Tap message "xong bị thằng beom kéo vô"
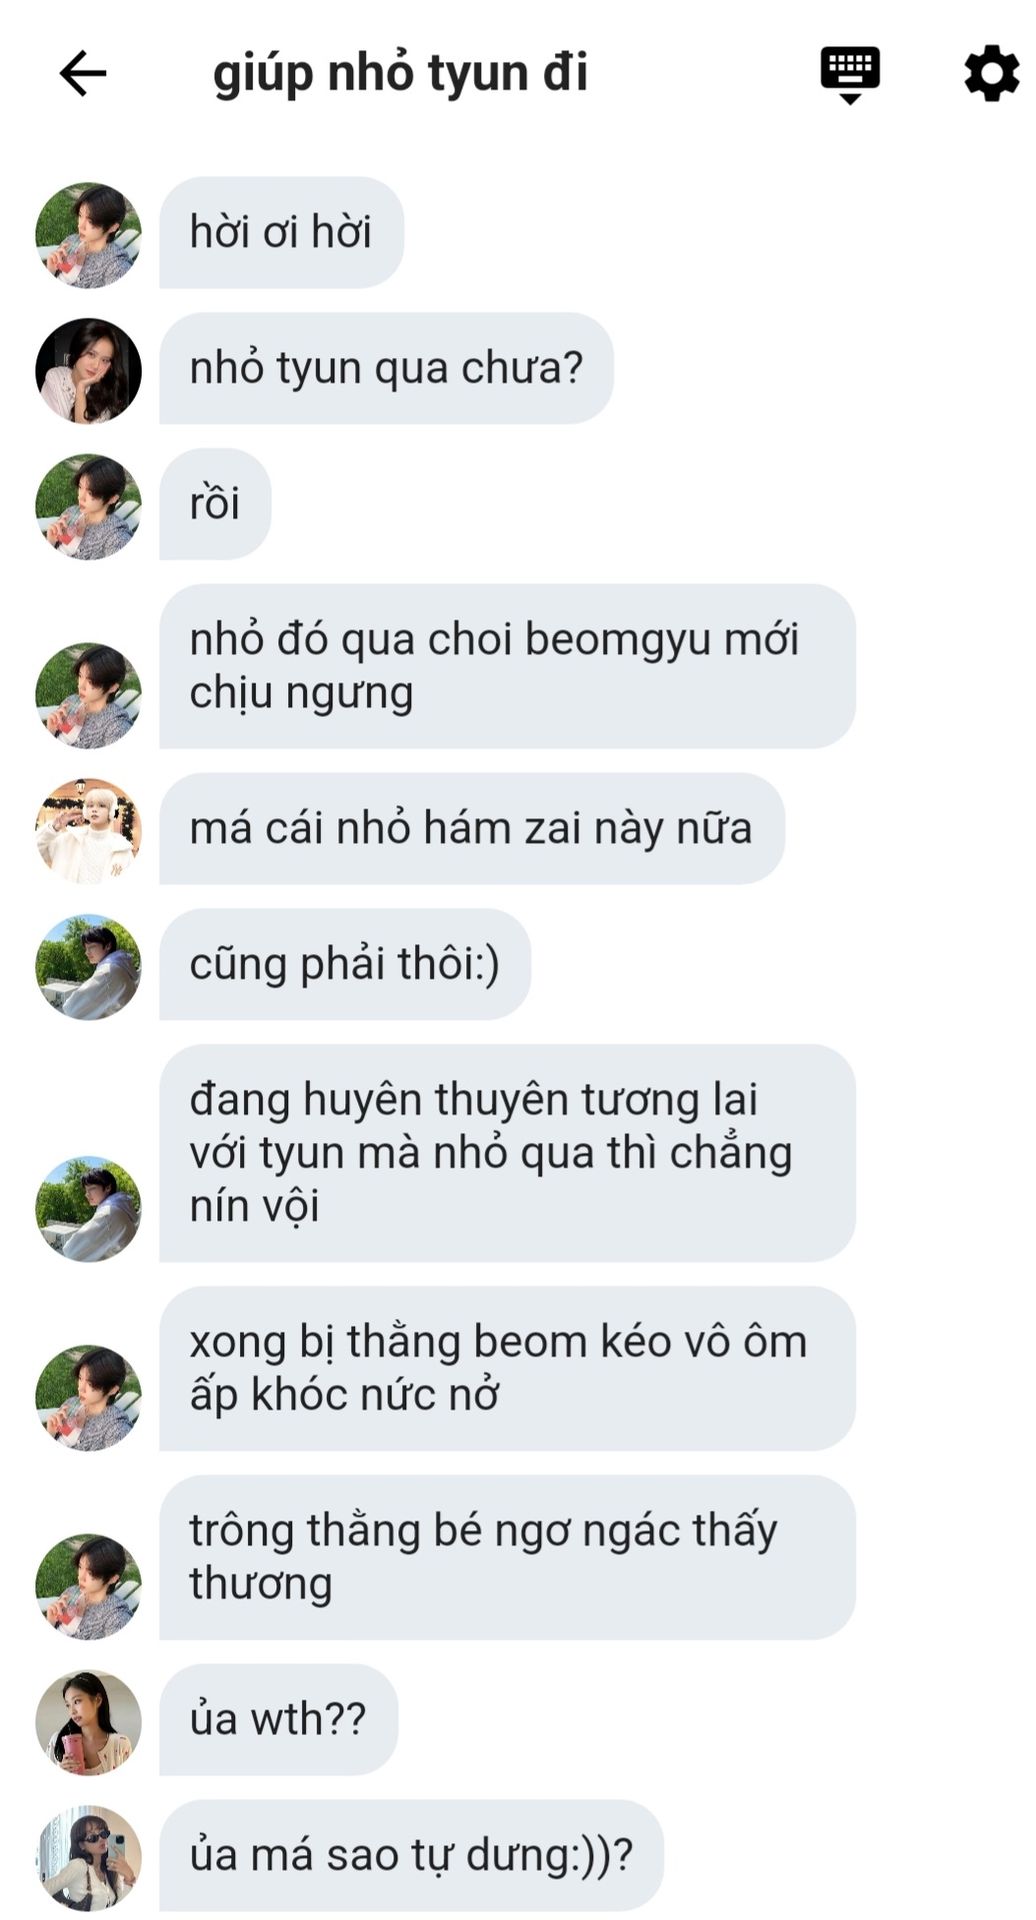This screenshot has height=1920, width=1036. point(507,1369)
